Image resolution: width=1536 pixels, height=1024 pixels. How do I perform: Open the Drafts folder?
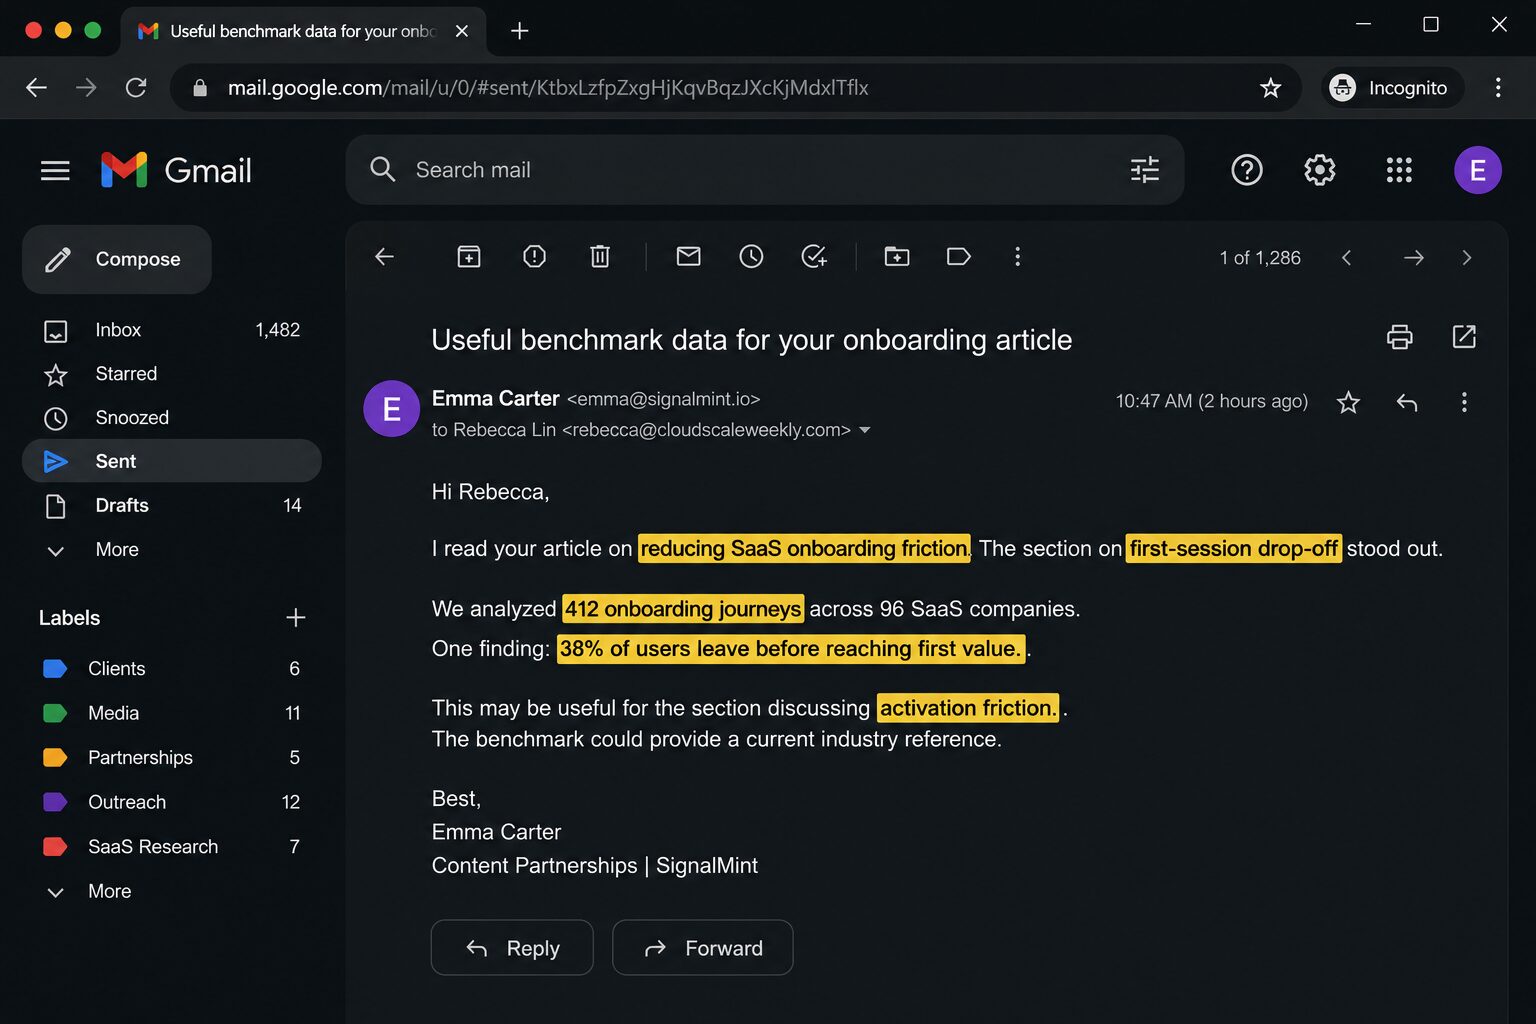(x=170, y=505)
